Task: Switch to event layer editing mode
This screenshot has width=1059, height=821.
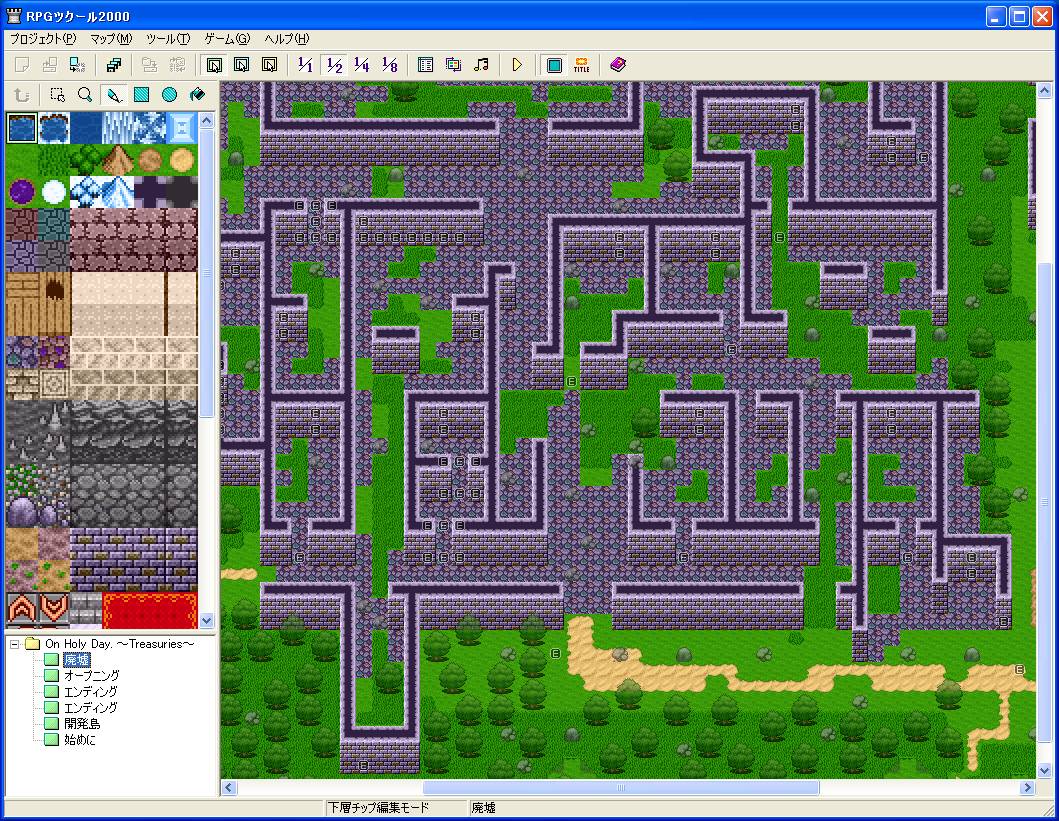Action: point(269,65)
